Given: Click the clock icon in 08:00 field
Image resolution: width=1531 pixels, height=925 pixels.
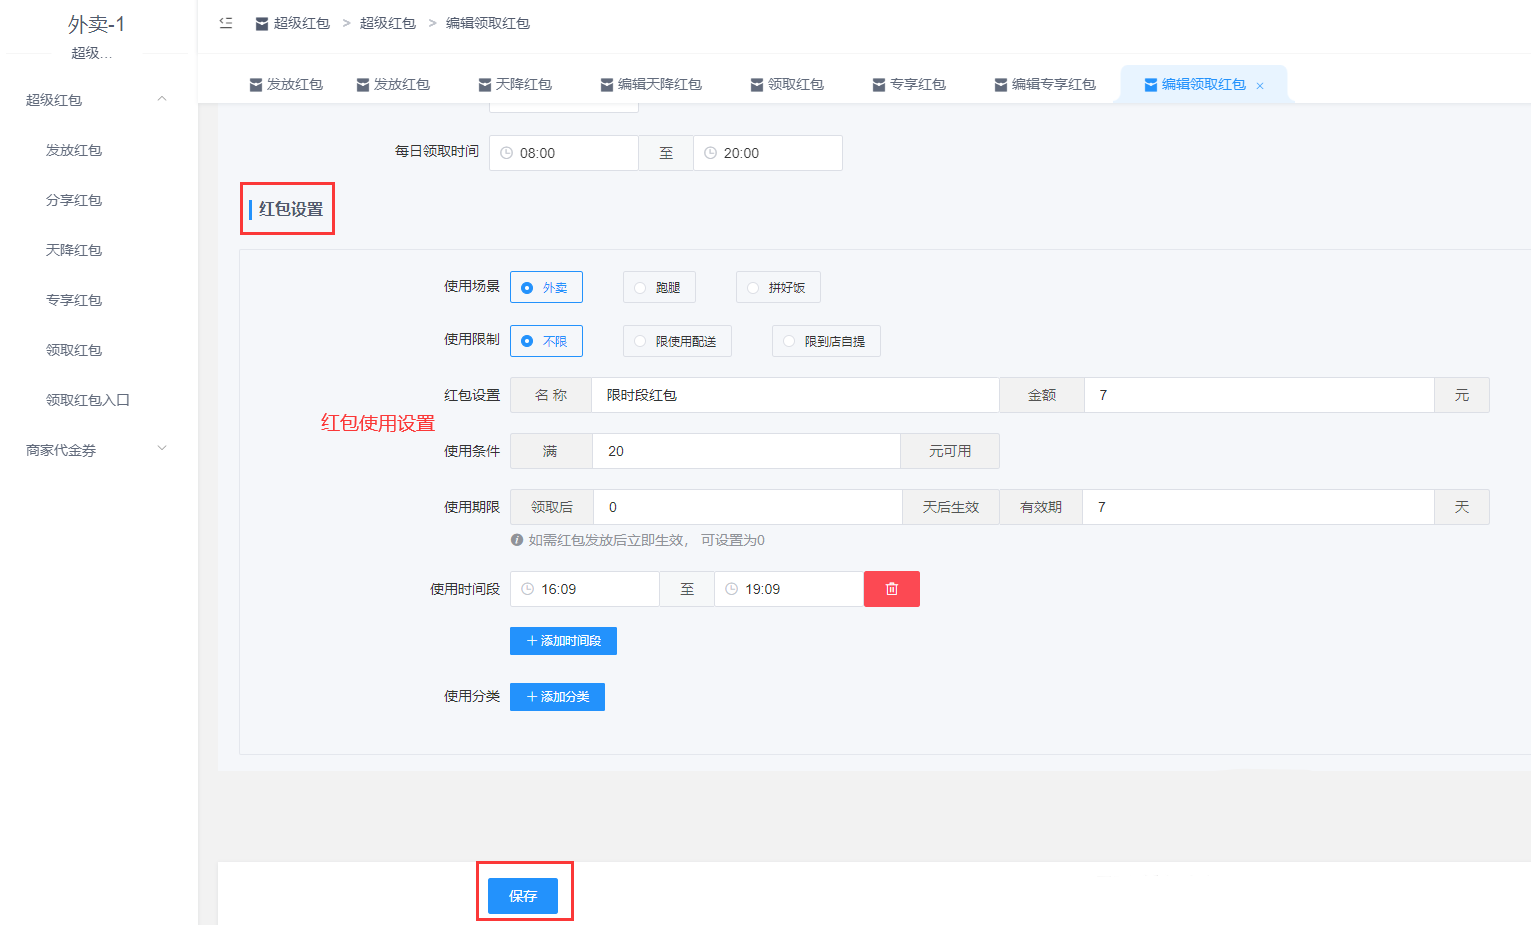Looking at the screenshot, I should [x=507, y=153].
